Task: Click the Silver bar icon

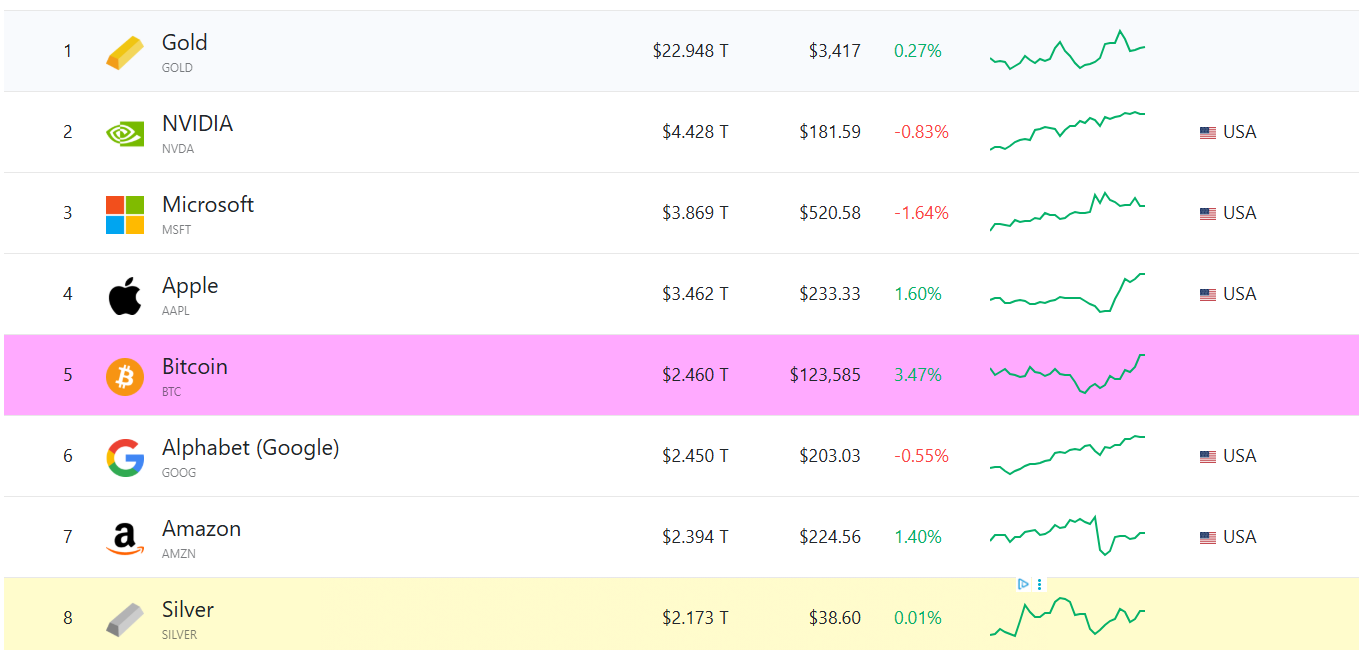Action: click(125, 620)
